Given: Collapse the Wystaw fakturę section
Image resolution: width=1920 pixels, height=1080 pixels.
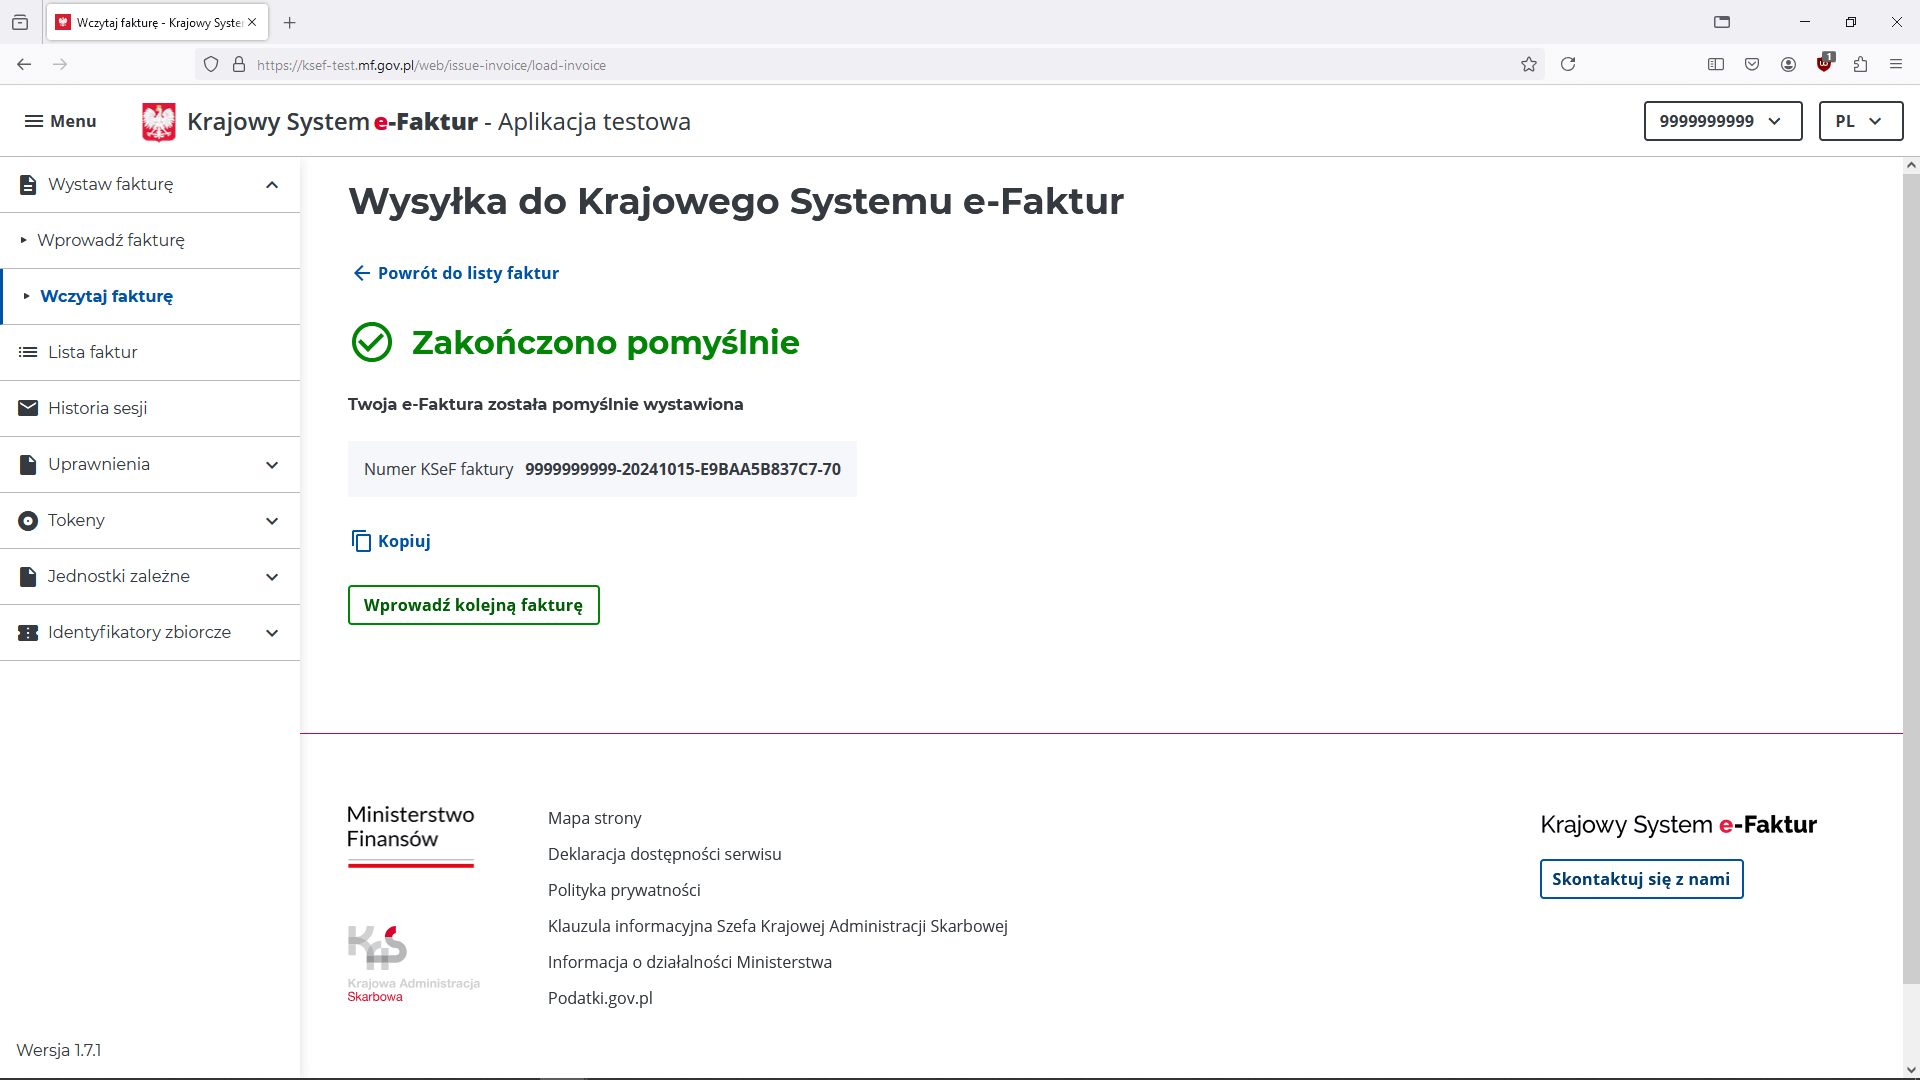Looking at the screenshot, I should point(271,184).
